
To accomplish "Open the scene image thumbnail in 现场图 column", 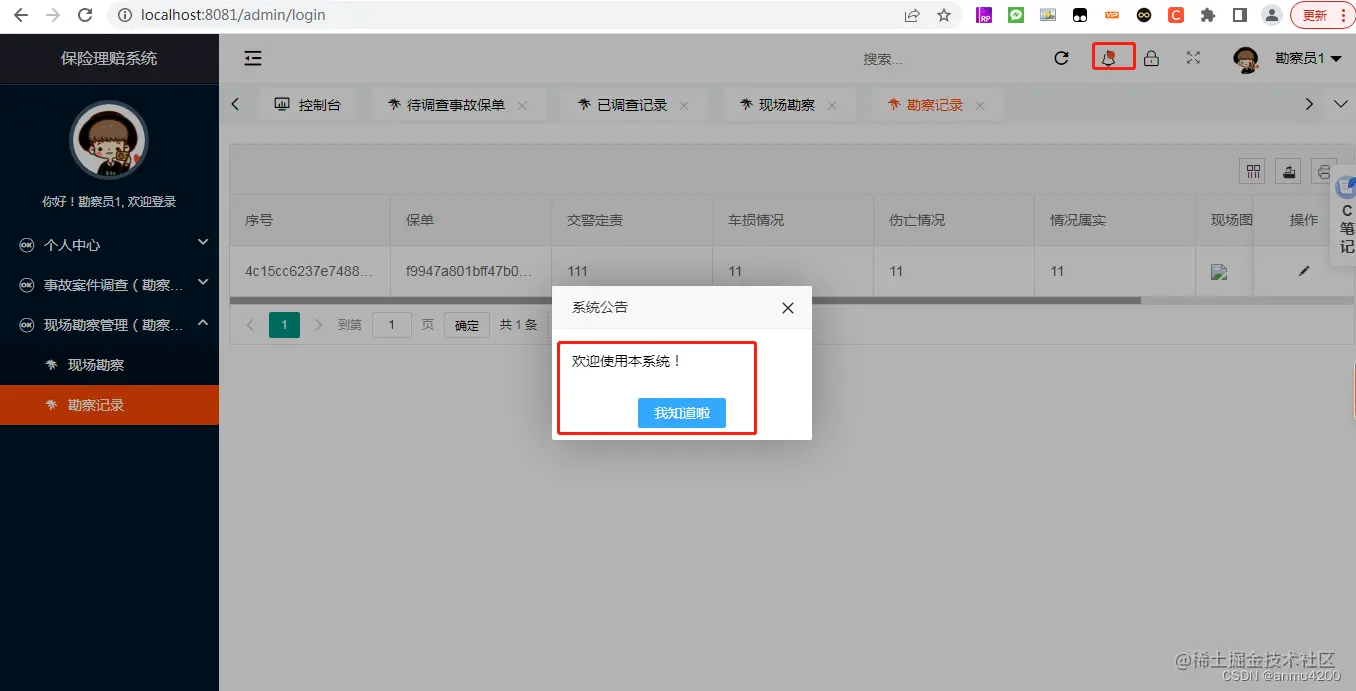I will 1222,270.
